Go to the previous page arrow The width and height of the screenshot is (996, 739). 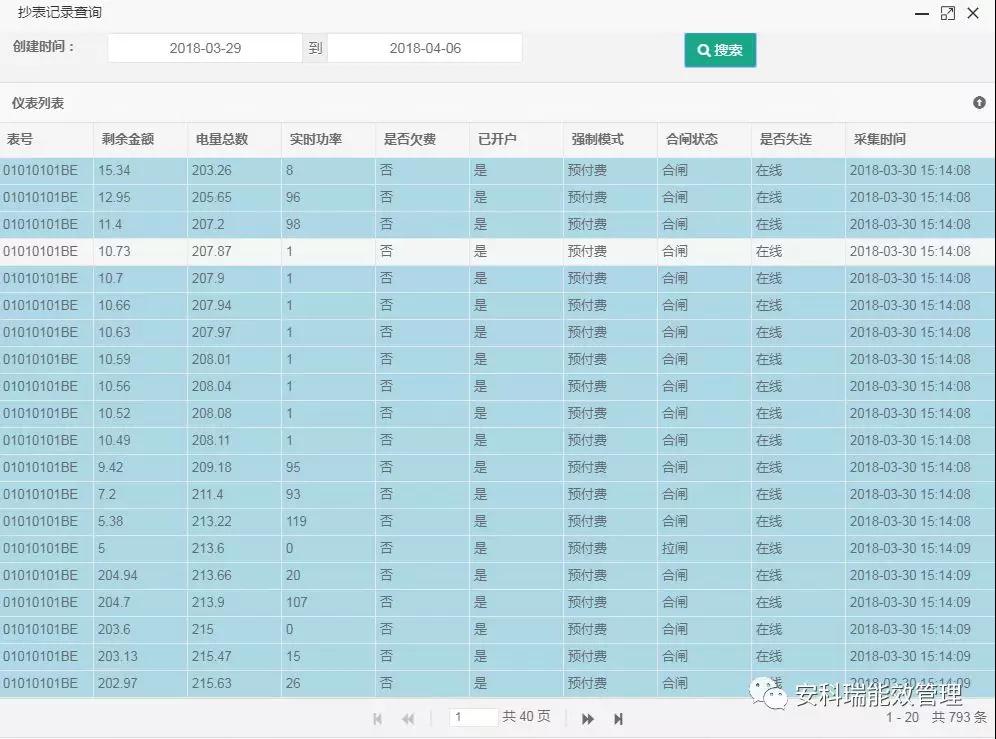pos(408,718)
